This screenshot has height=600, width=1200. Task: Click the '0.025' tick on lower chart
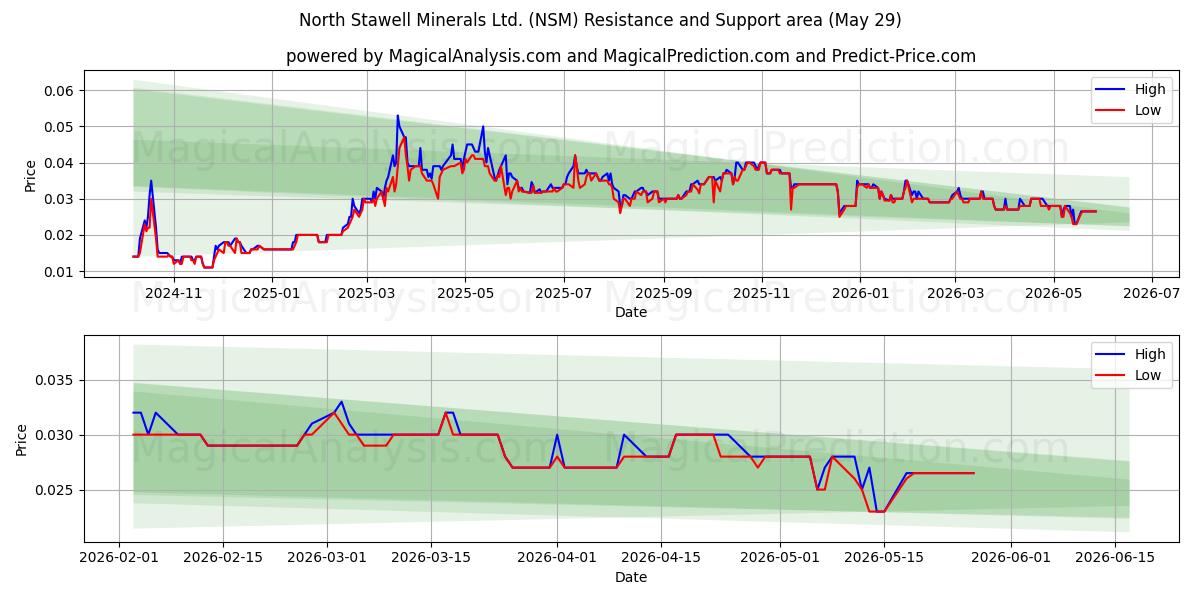point(56,490)
